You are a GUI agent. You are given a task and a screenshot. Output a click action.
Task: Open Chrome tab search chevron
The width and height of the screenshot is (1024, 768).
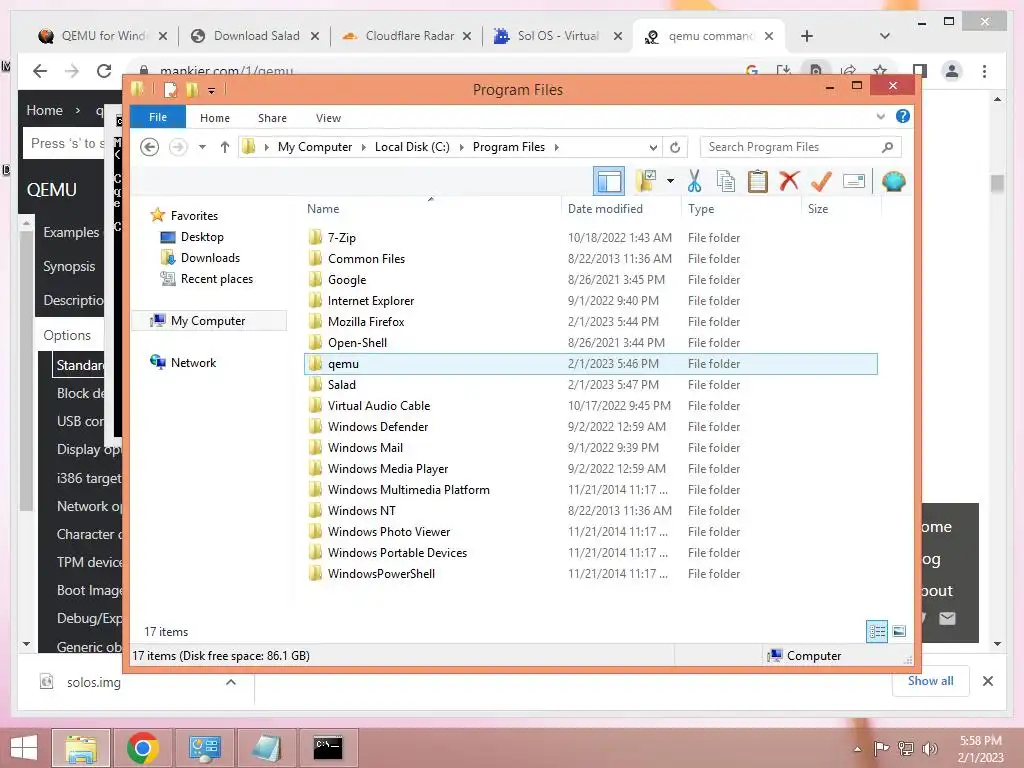[885, 36]
